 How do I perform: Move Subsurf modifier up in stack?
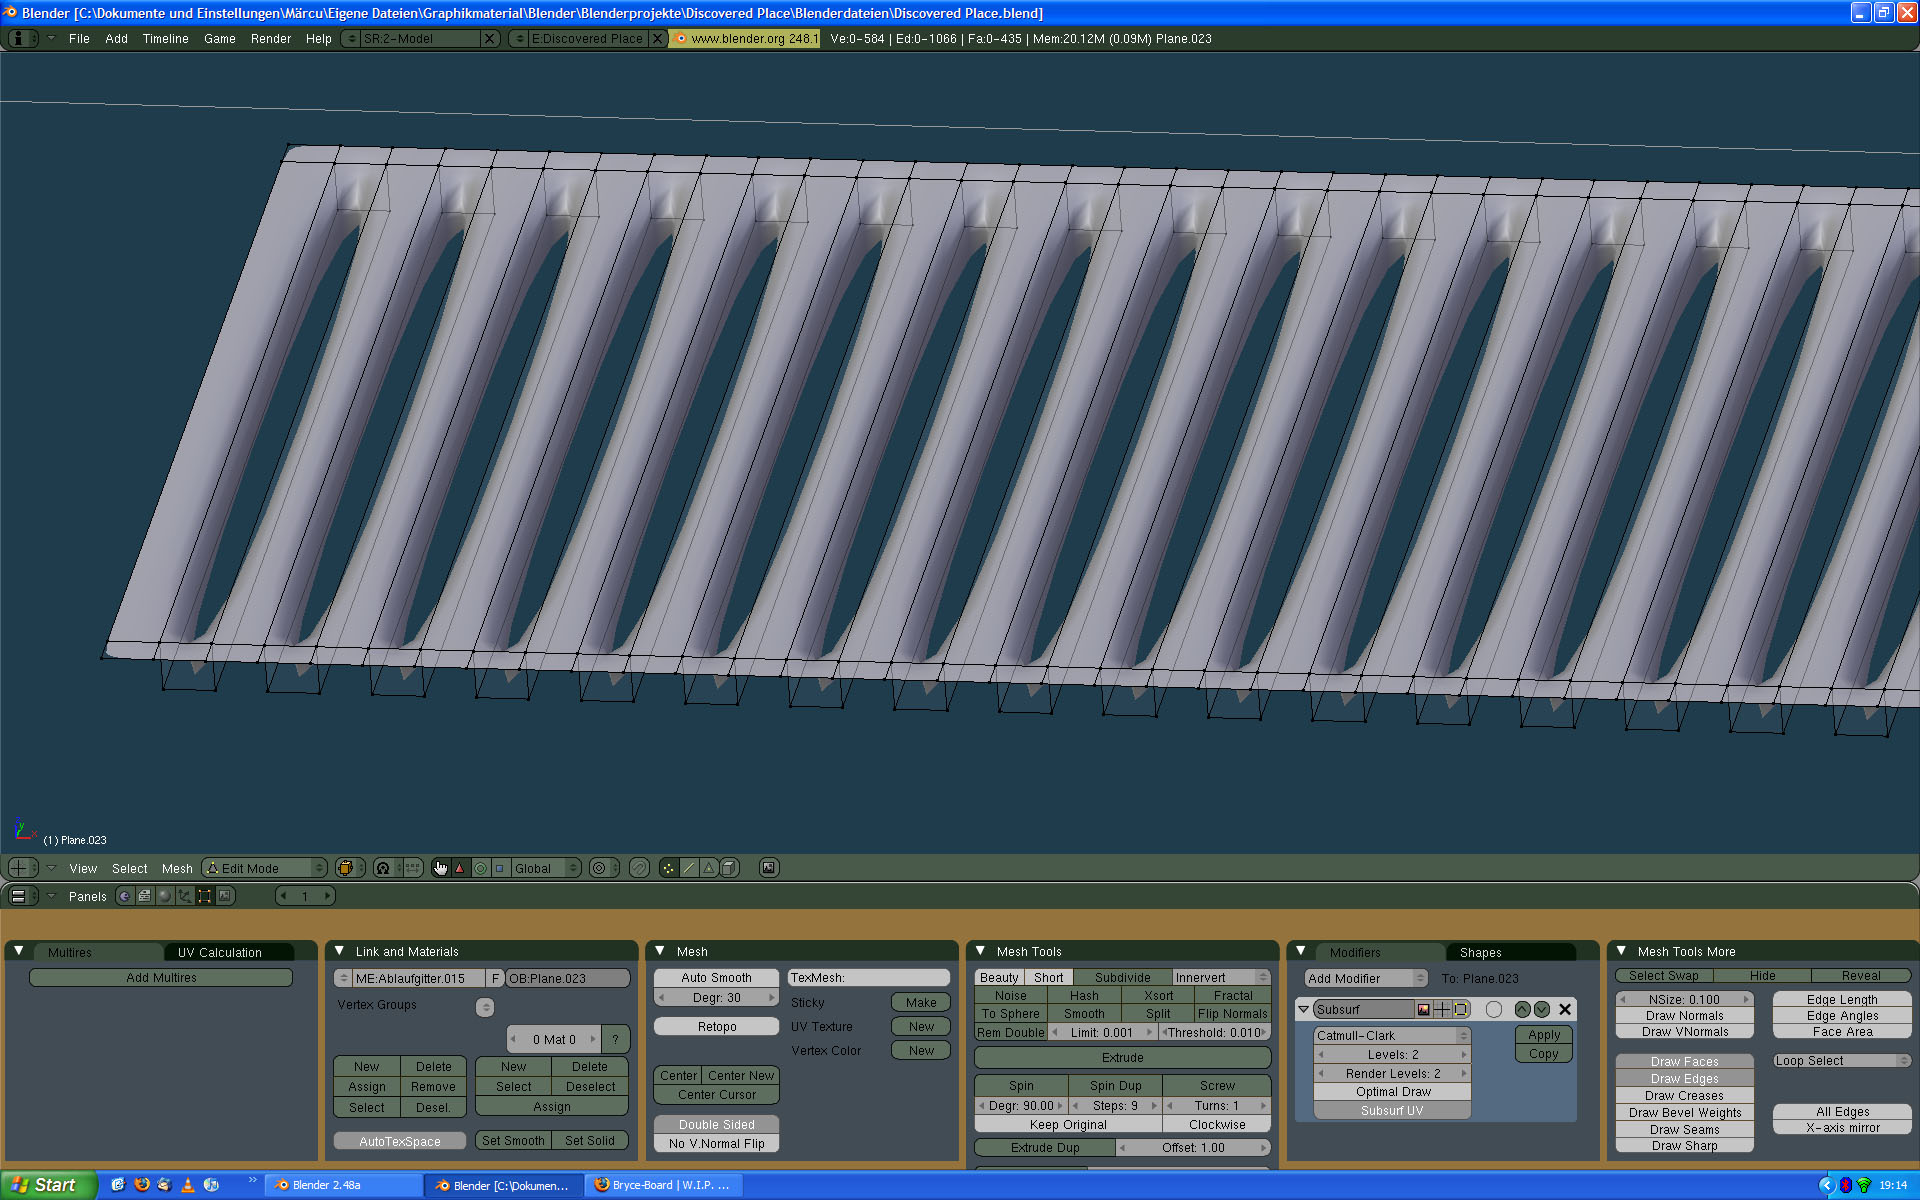(1522, 1010)
